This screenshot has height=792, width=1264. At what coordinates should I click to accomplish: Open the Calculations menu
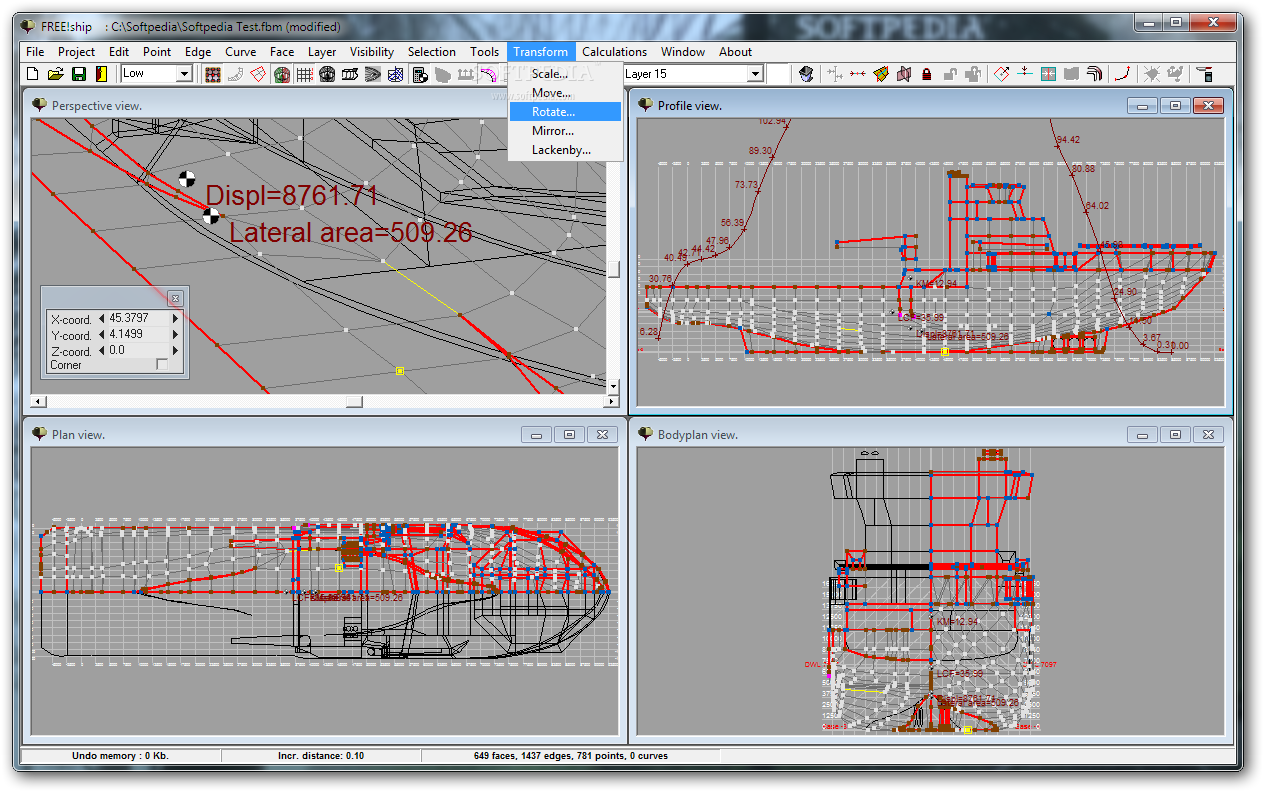pyautogui.click(x=614, y=52)
